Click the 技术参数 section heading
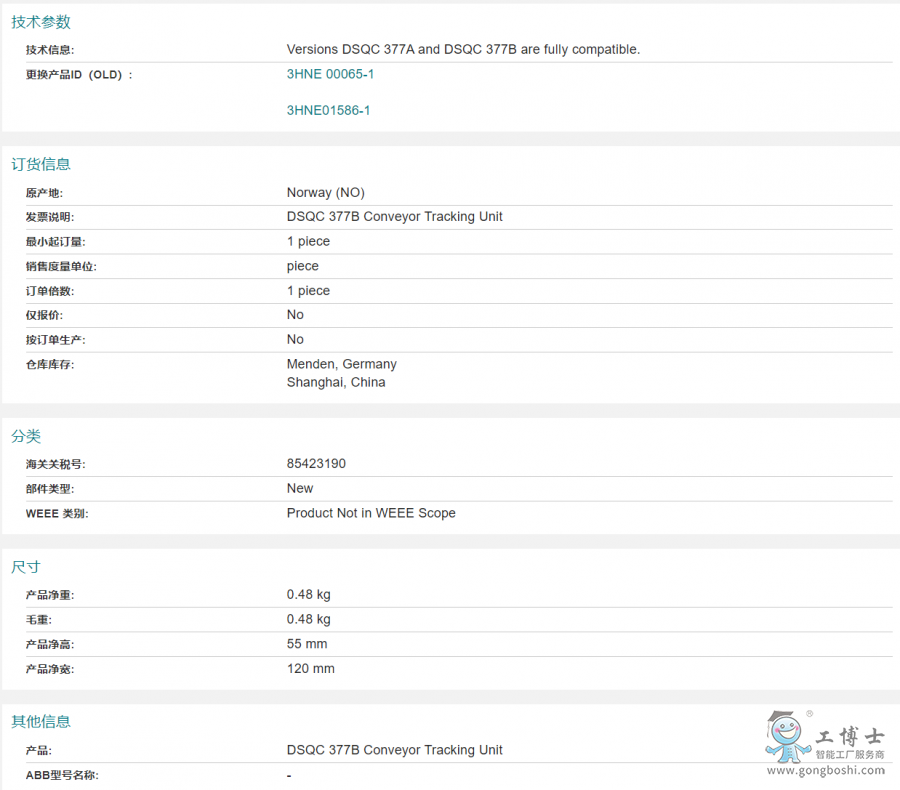The height and width of the screenshot is (790, 900). click(41, 22)
